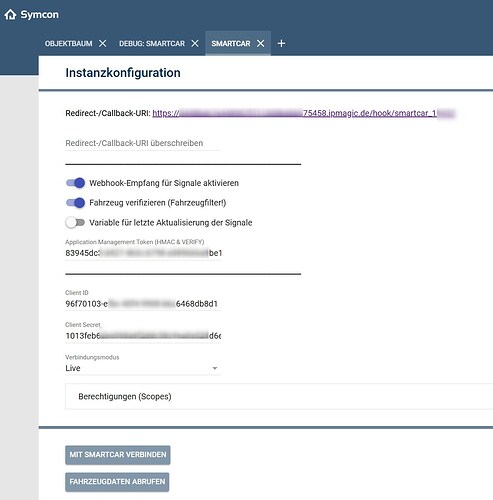This screenshot has width=493, height=500.
Task: Click the Application Management Token field
Action: tap(143, 253)
